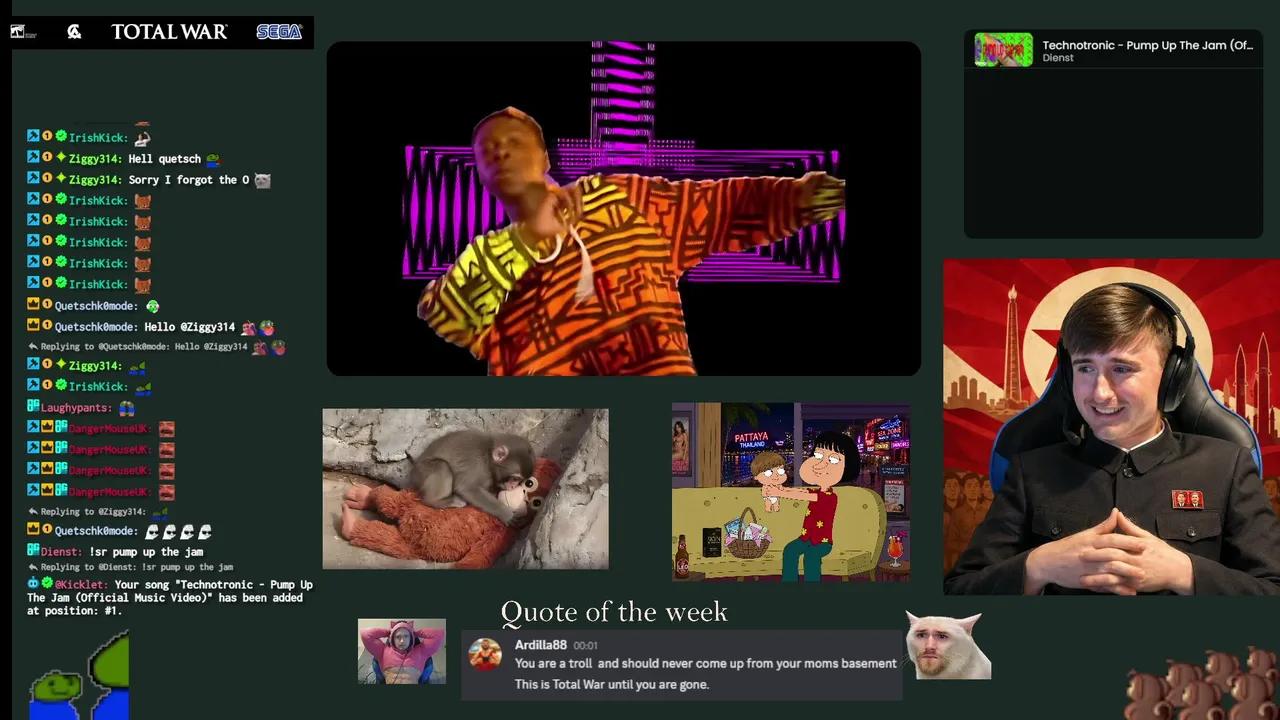Click the squirrel group graphic in the bottom-right corner
The height and width of the screenshot is (720, 1280).
pos(1203,685)
